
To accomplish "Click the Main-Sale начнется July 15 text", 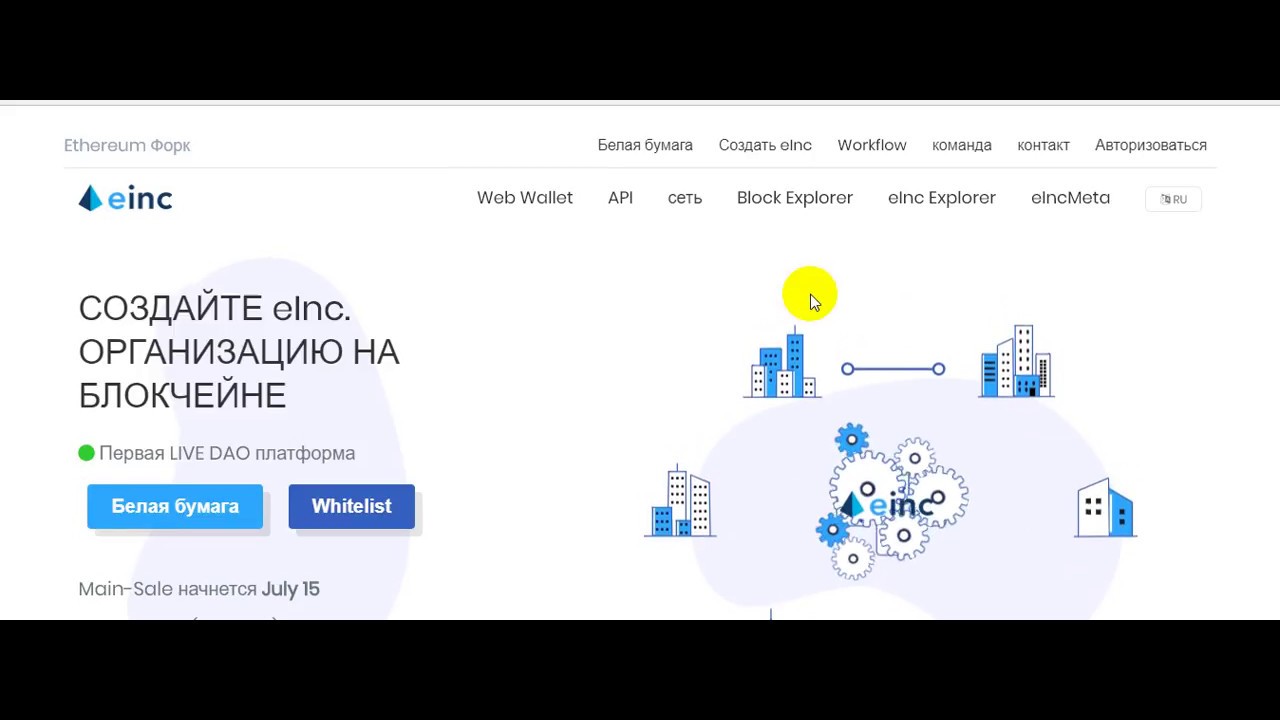I will tap(199, 589).
